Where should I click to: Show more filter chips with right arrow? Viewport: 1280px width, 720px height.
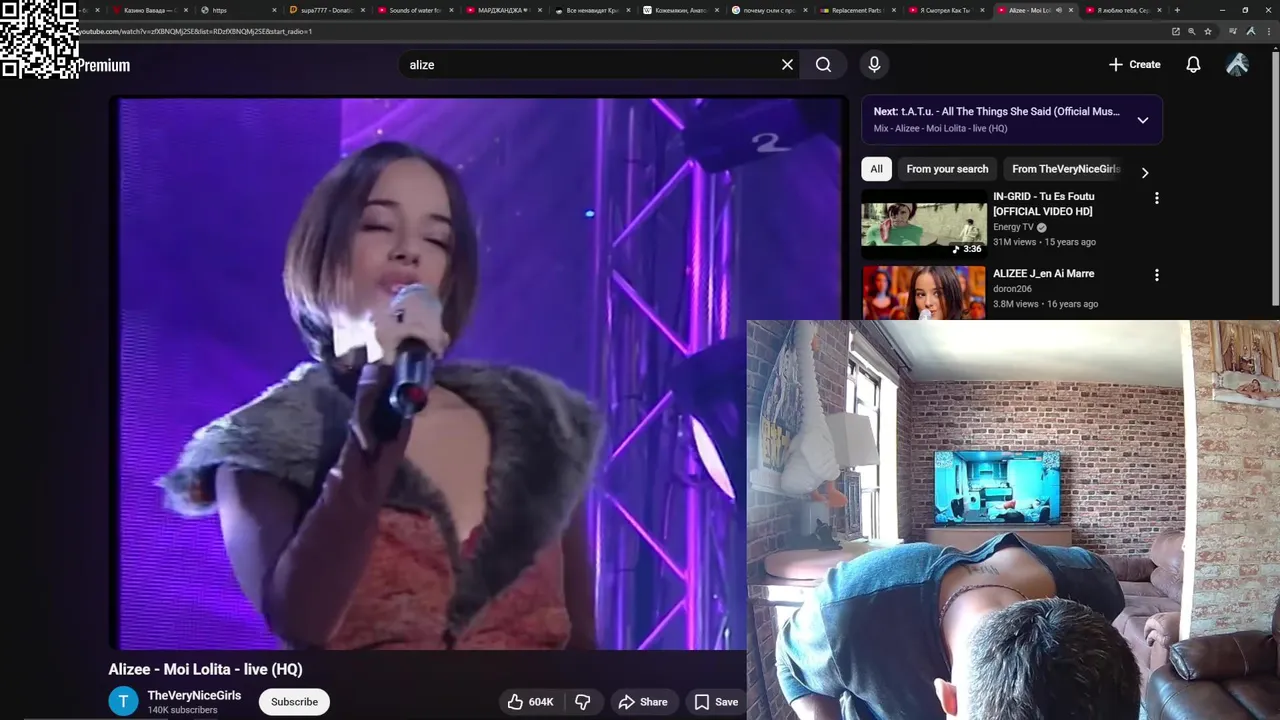[1145, 172]
